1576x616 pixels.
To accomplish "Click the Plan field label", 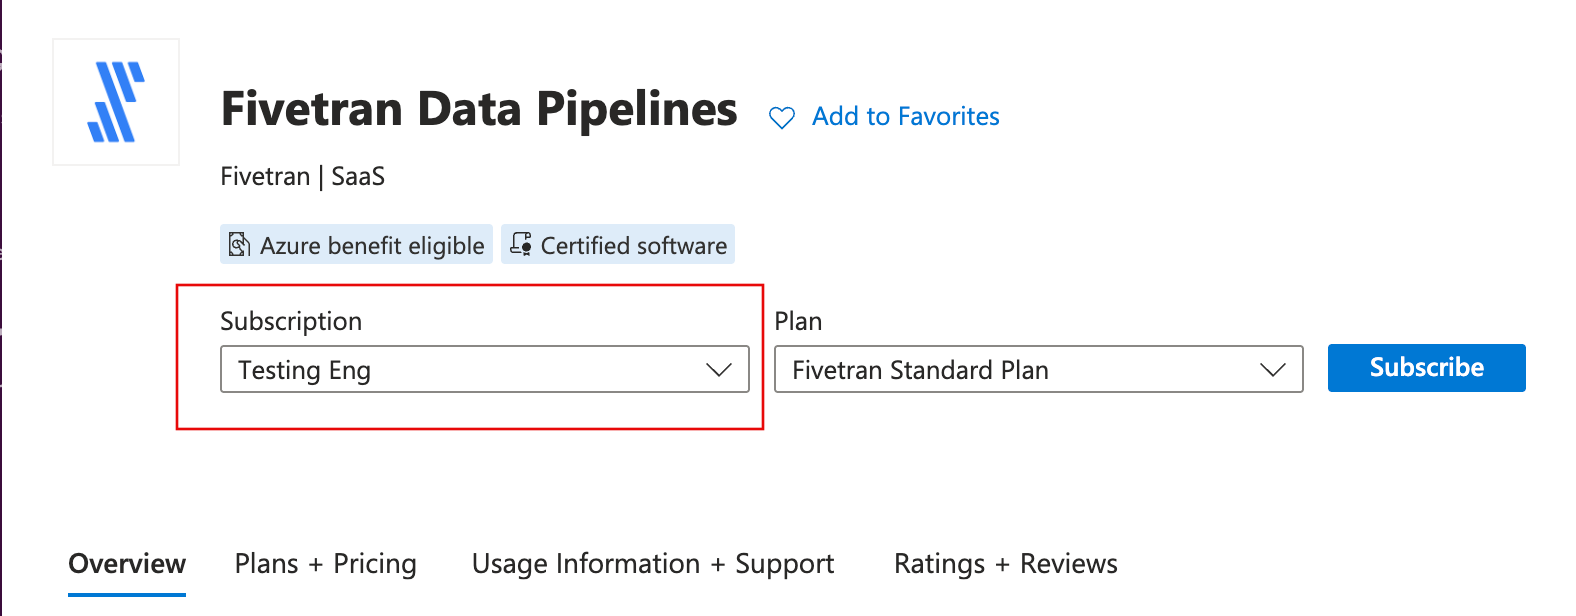I will 798,321.
